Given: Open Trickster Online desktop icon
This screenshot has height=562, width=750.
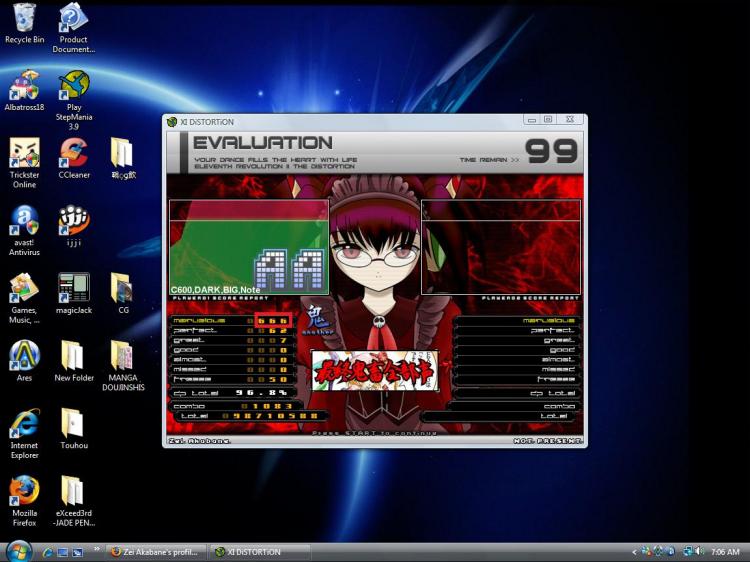Looking at the screenshot, I should click(24, 153).
